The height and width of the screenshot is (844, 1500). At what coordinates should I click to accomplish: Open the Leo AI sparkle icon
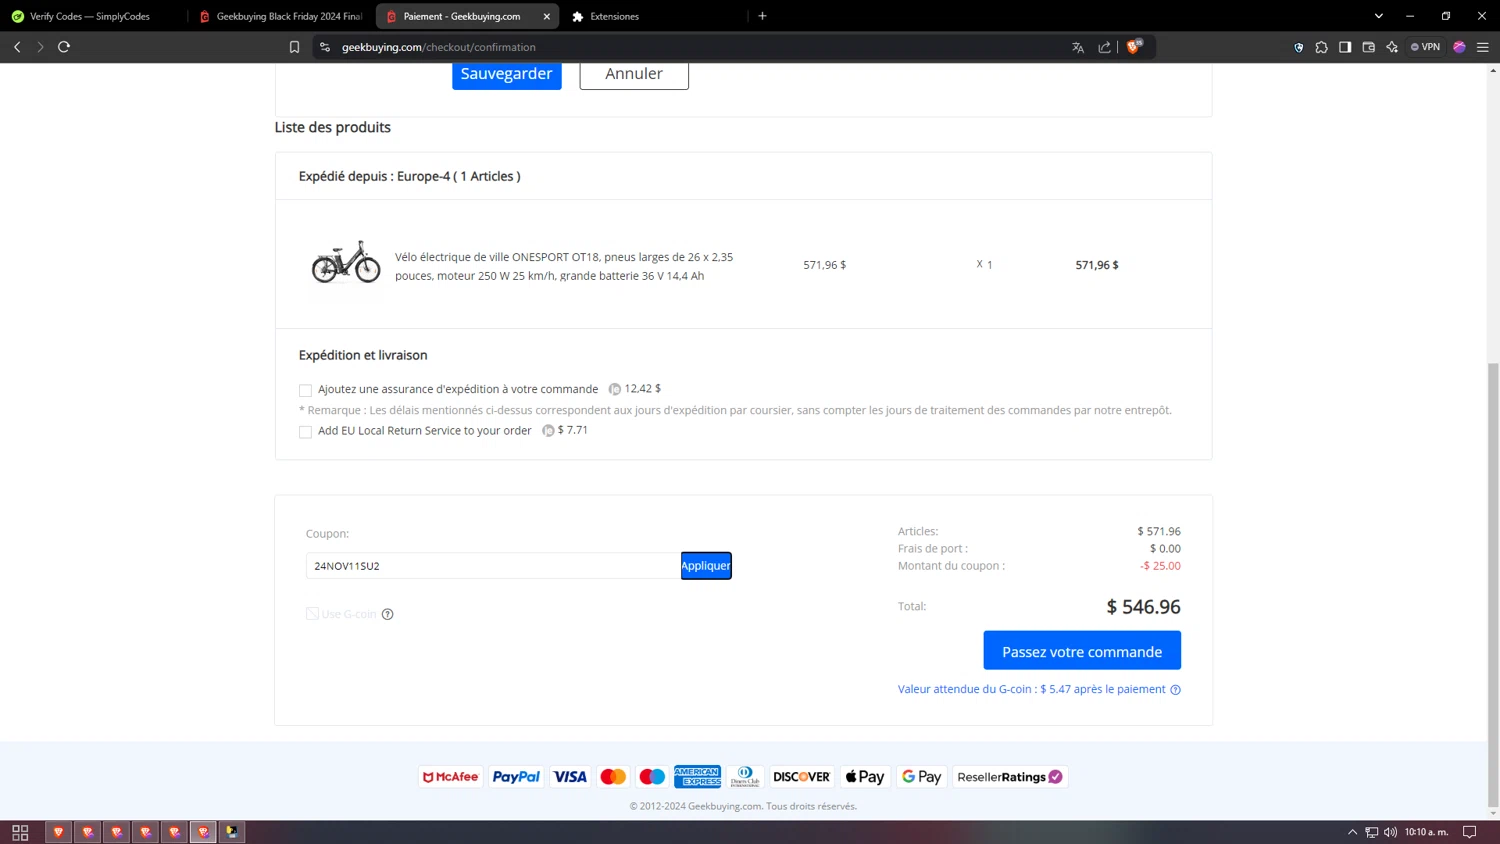coord(1392,47)
